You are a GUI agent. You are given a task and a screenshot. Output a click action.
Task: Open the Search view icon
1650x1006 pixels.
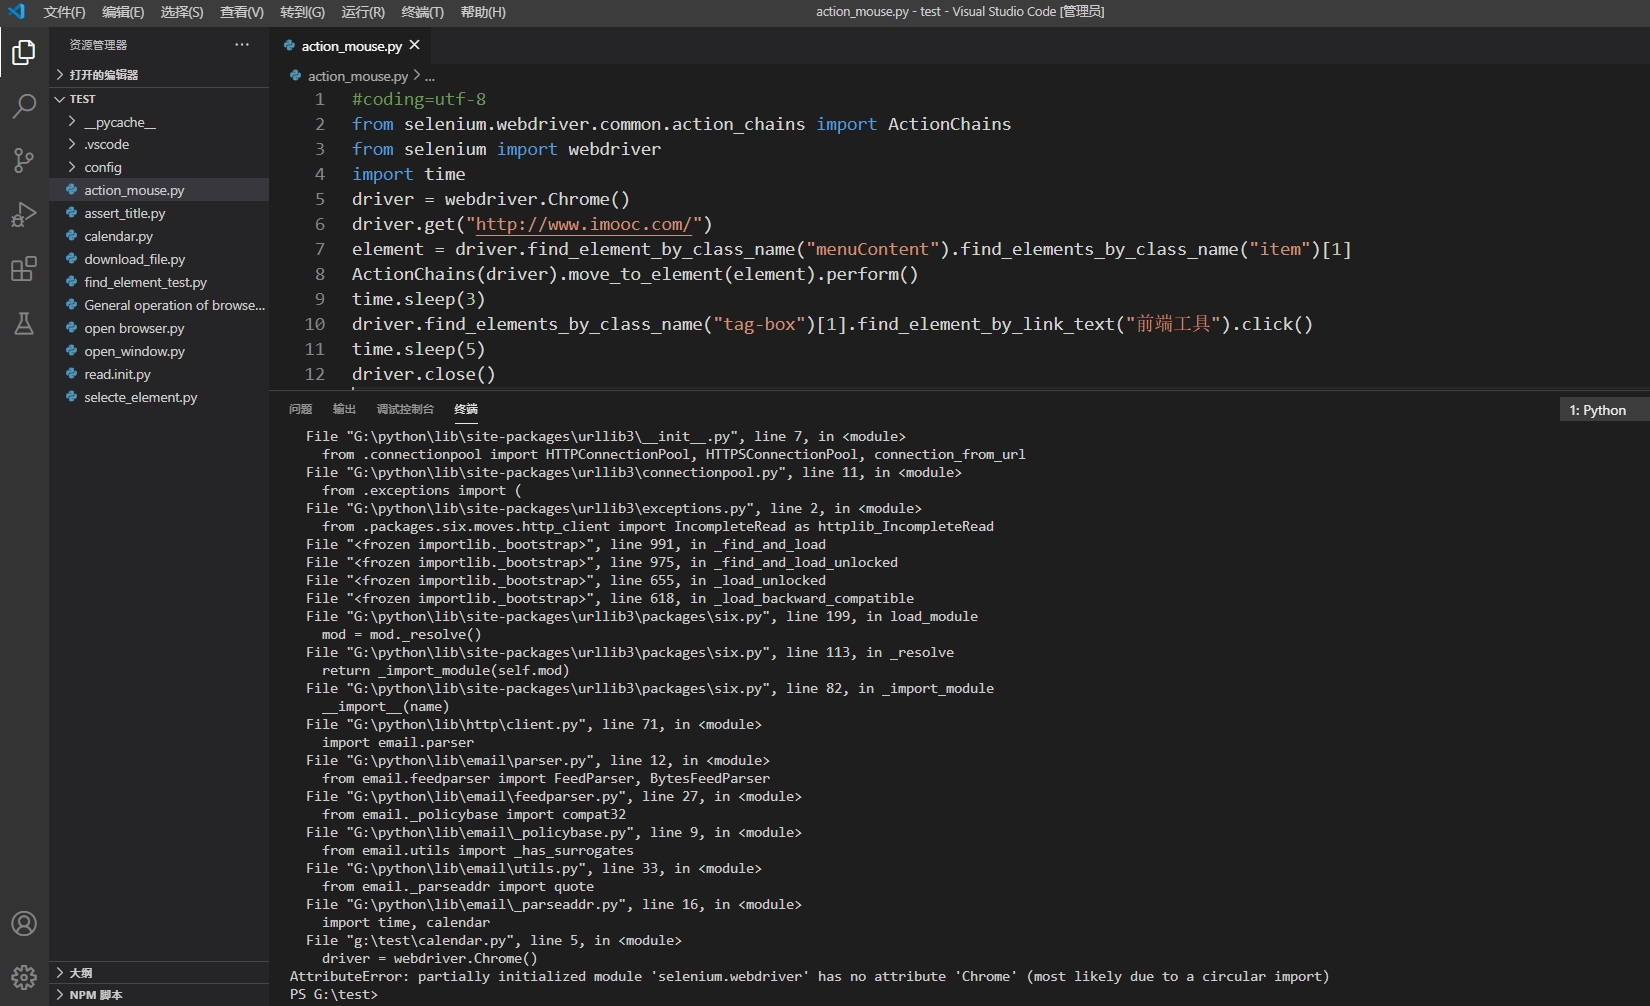click(x=24, y=106)
